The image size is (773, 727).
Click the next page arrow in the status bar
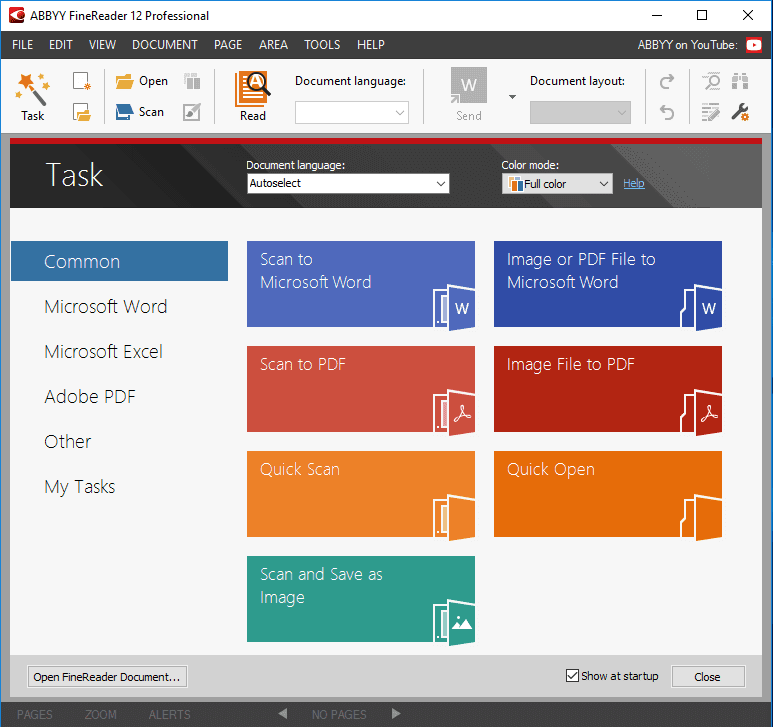(x=396, y=713)
